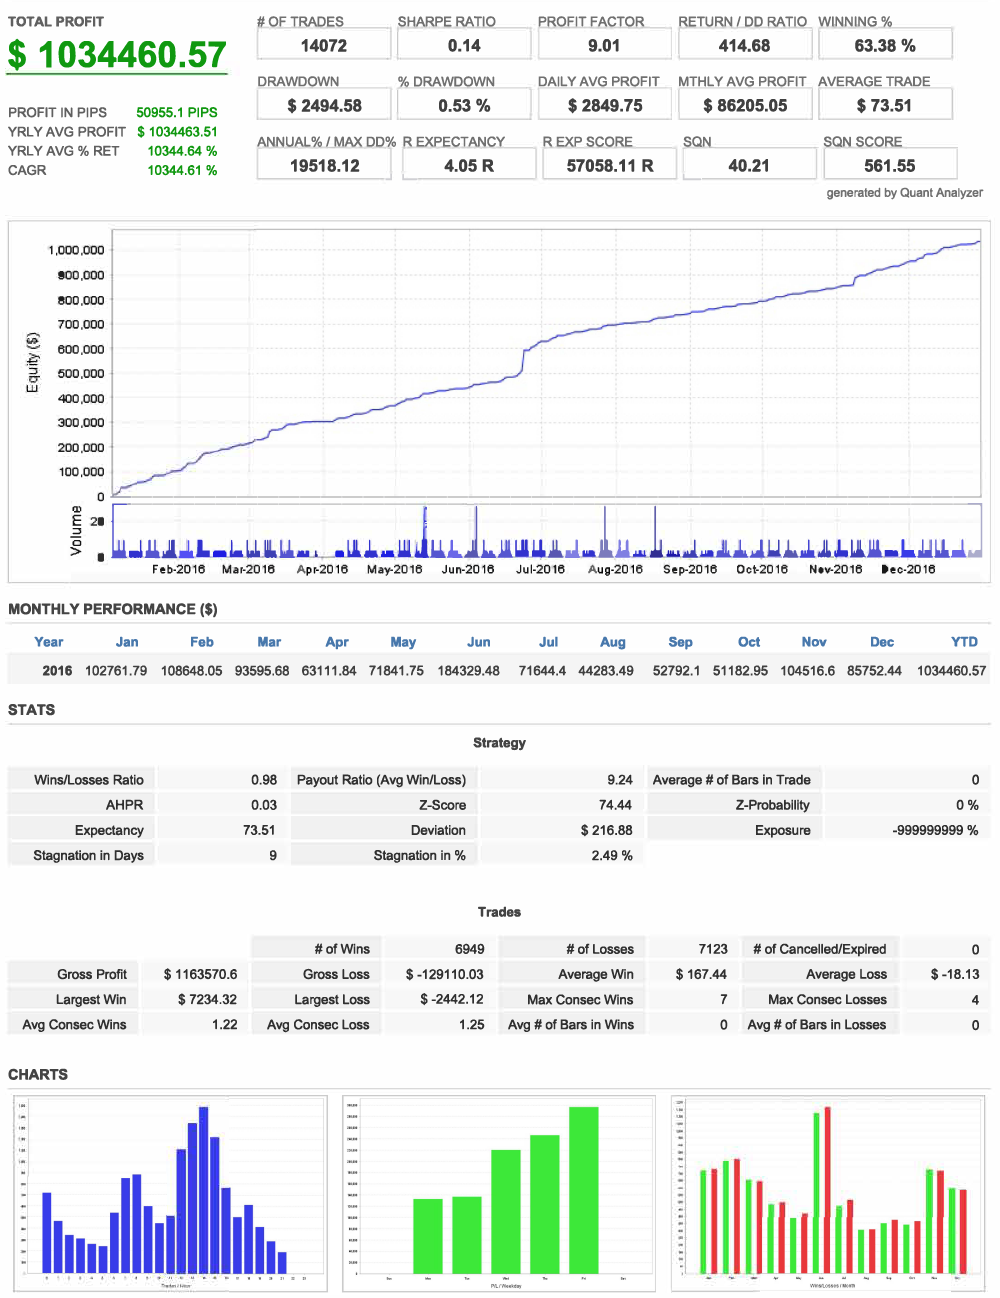Click the Profit Factor value box 9.01
1000x1298 pixels.
tap(604, 46)
